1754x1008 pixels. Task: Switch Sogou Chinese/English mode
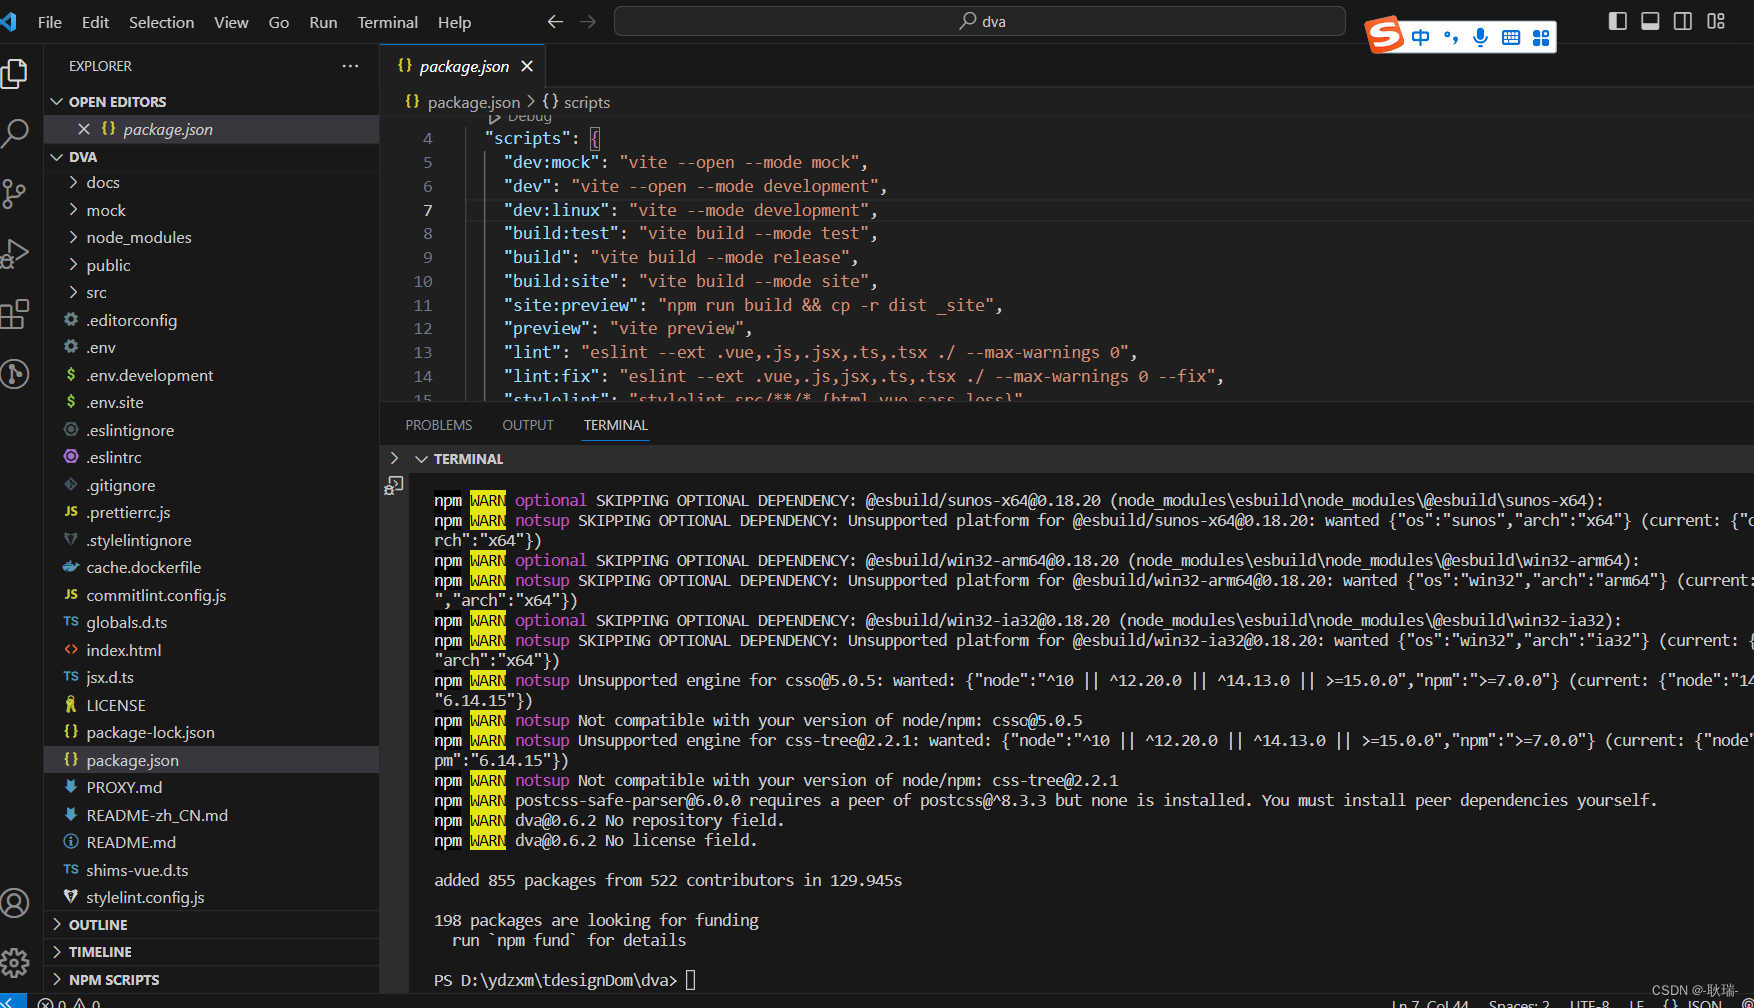pyautogui.click(x=1421, y=38)
